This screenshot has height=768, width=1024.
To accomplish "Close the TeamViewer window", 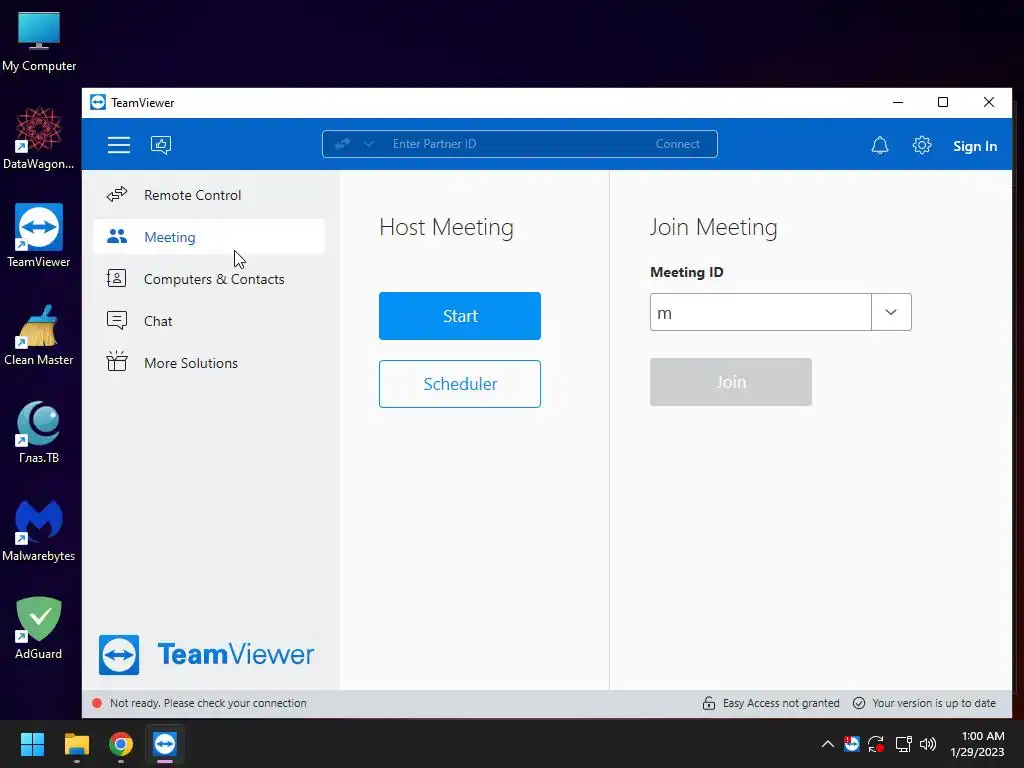I will click(989, 103).
